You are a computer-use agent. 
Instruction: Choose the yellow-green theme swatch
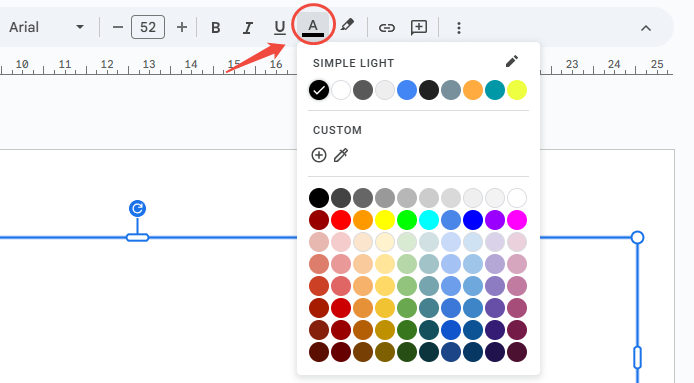[x=517, y=90]
